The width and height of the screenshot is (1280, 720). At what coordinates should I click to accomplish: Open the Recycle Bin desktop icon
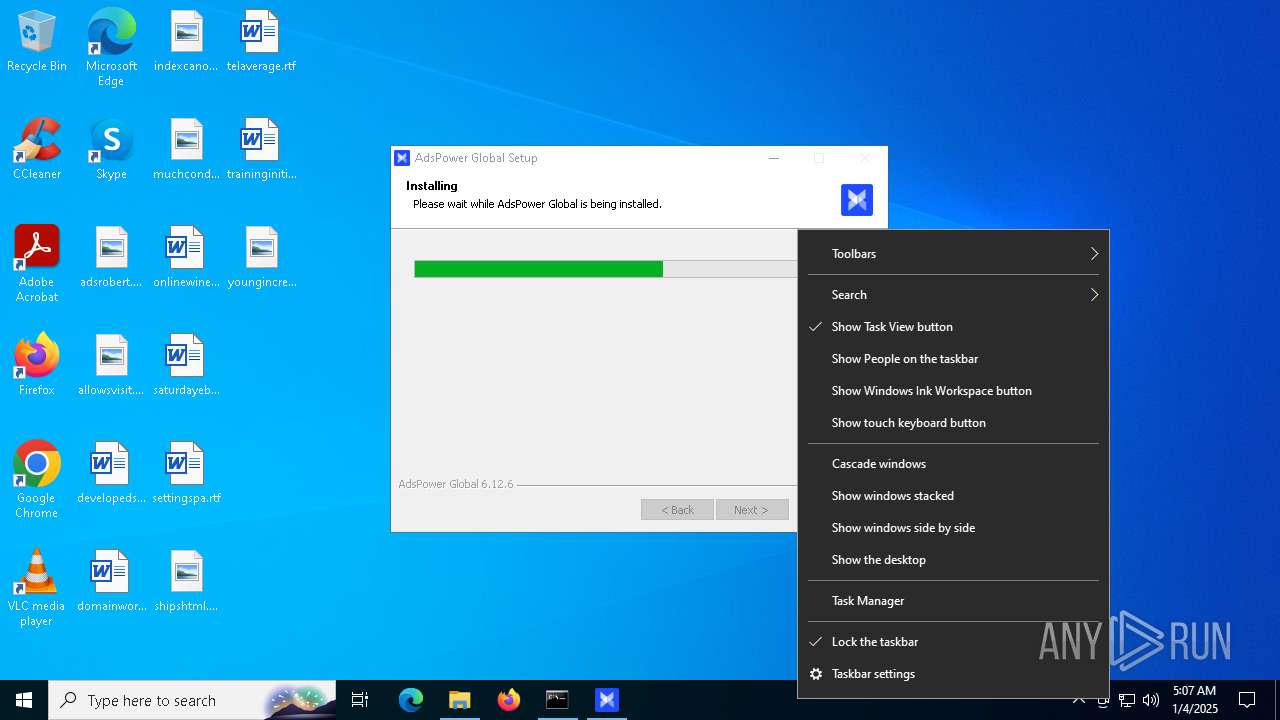coord(37,42)
